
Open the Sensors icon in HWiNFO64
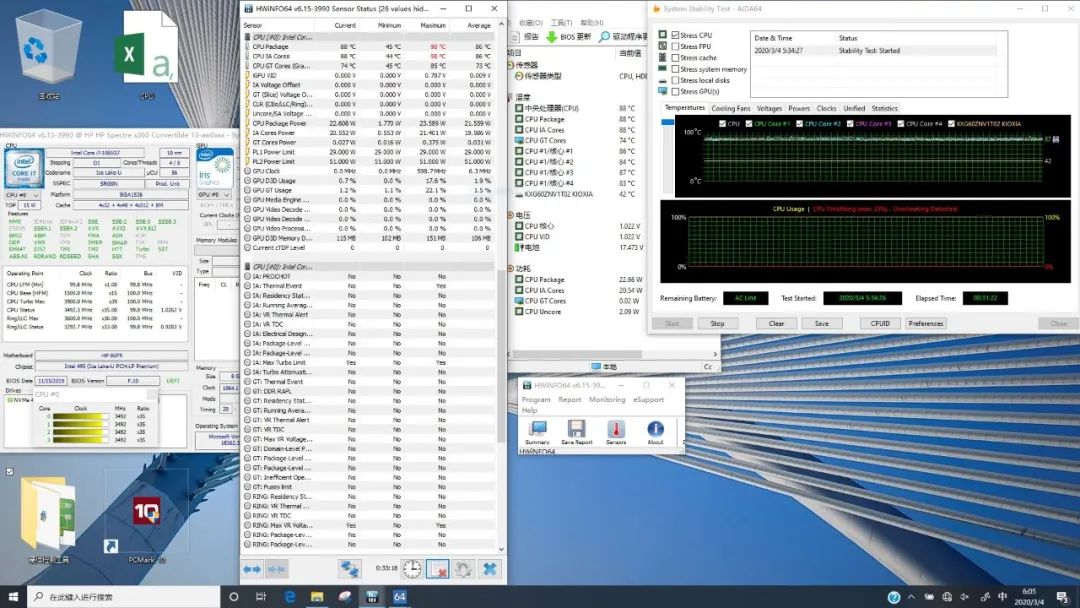[616, 431]
